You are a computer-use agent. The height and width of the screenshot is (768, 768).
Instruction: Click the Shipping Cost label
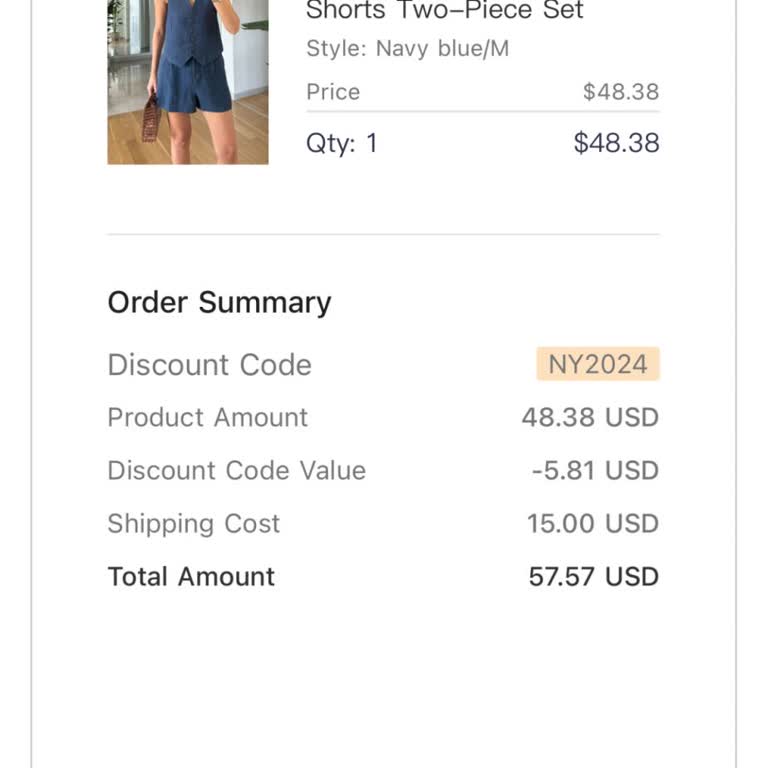tap(193, 523)
